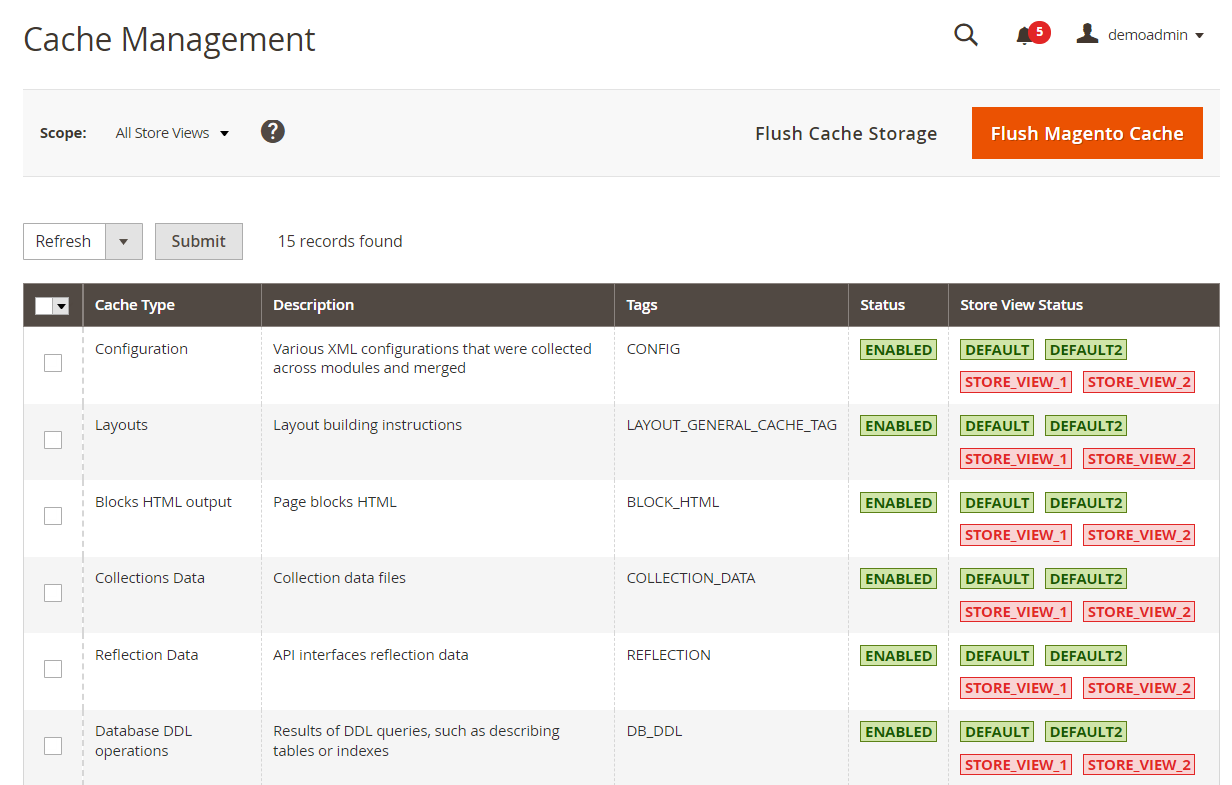
Task: Check the Configuration cache checkbox
Action: [53, 363]
